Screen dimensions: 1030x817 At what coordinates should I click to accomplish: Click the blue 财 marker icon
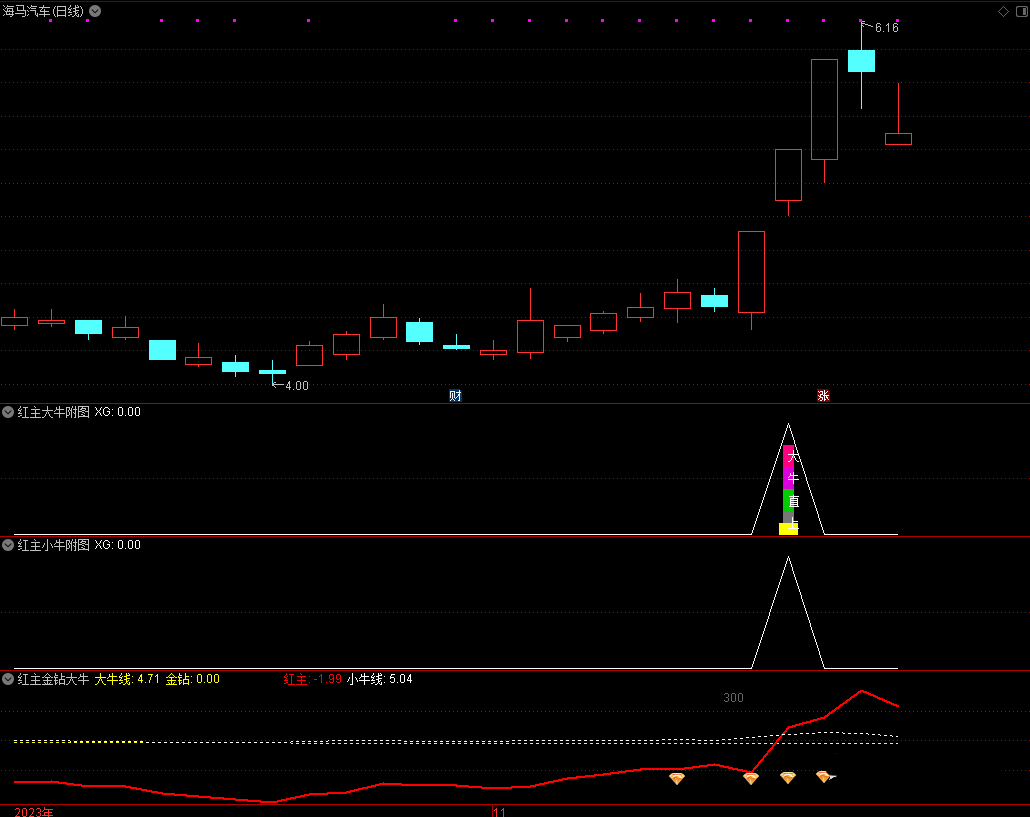pos(455,395)
